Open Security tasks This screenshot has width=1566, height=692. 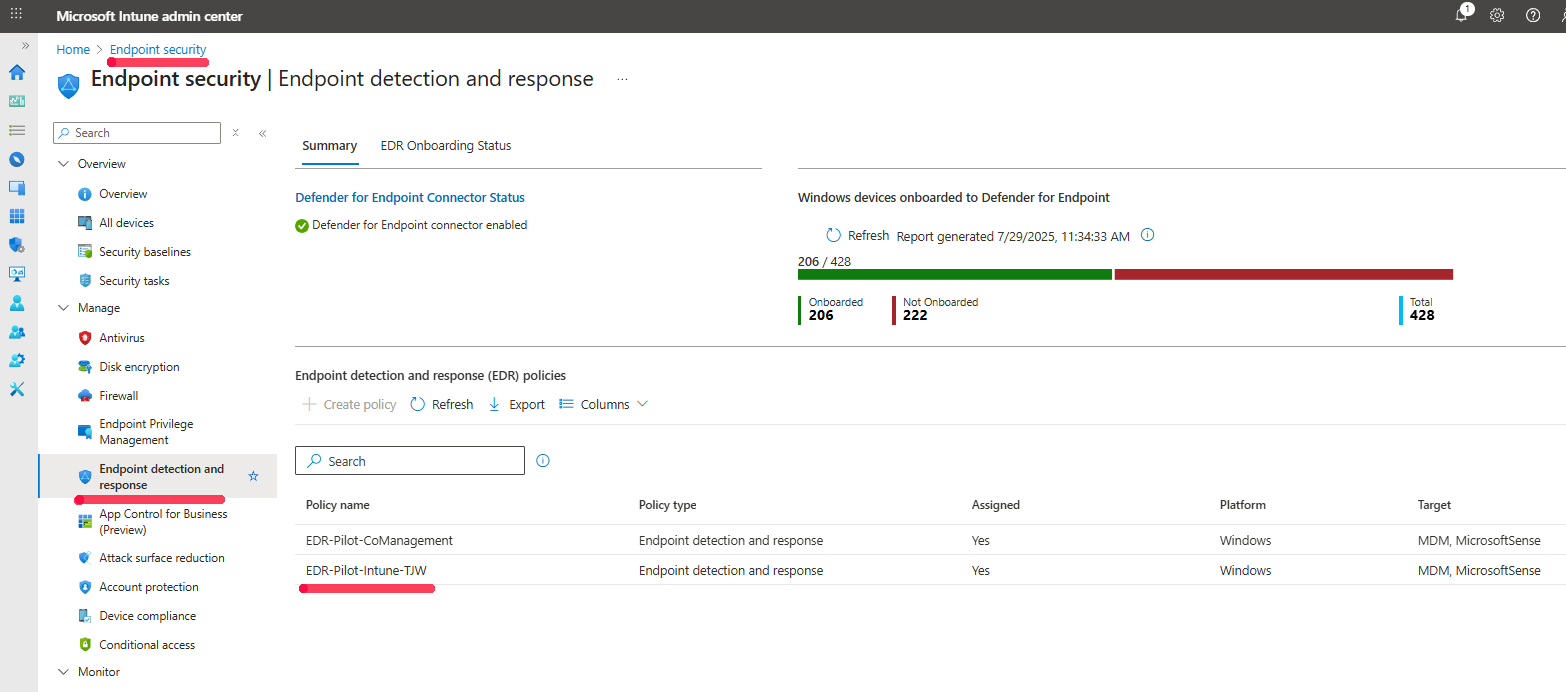134,281
